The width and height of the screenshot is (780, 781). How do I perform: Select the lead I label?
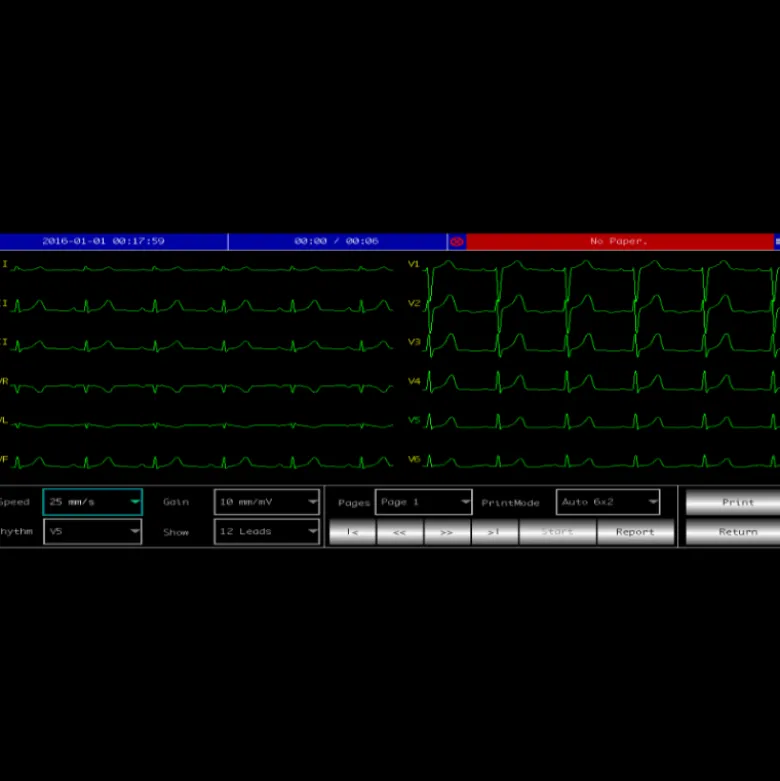[5, 264]
